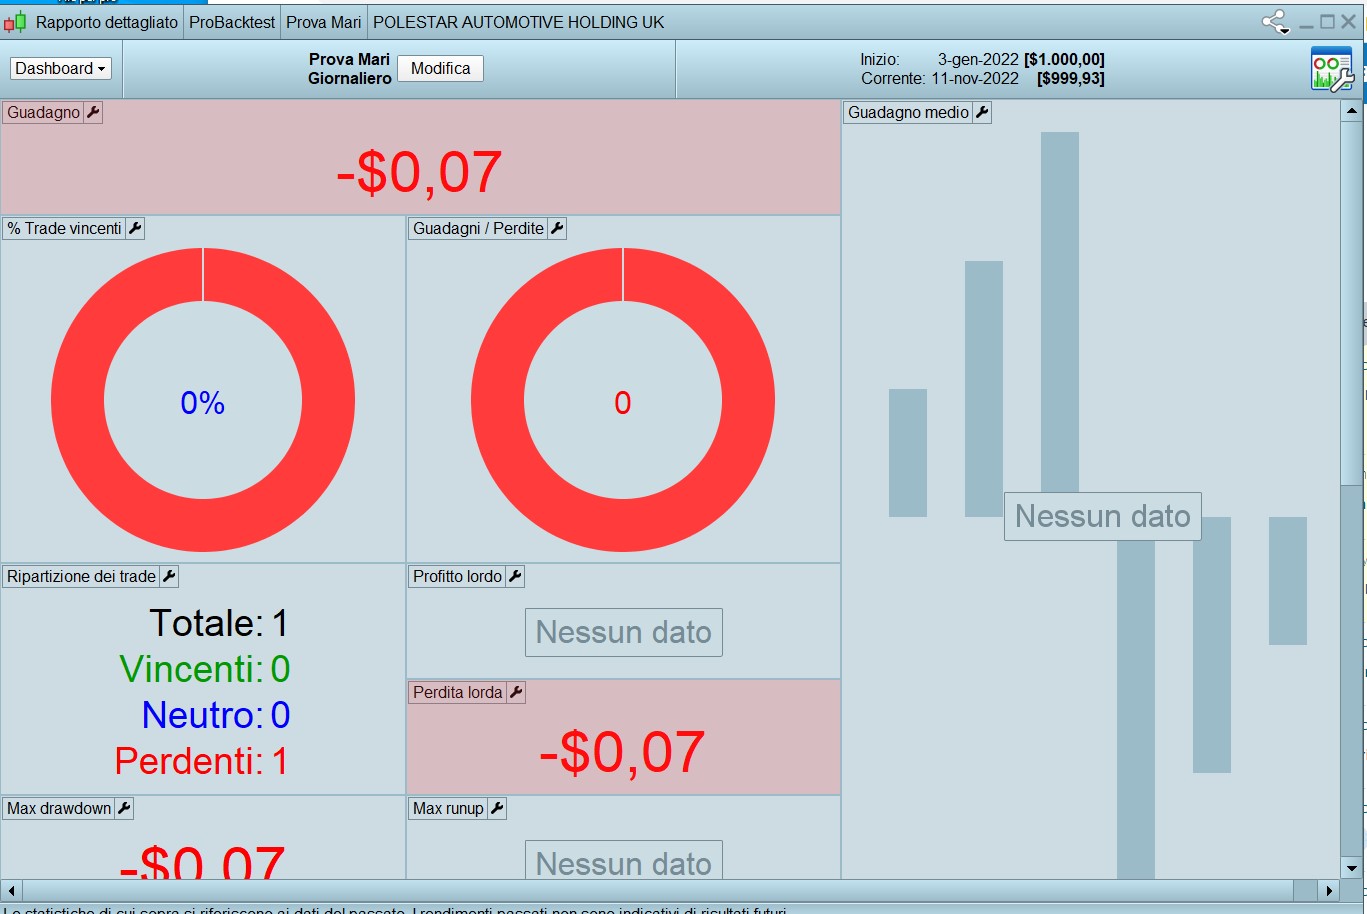Click the vertical scrollbar down arrow
The image size is (1367, 914).
(1352, 868)
